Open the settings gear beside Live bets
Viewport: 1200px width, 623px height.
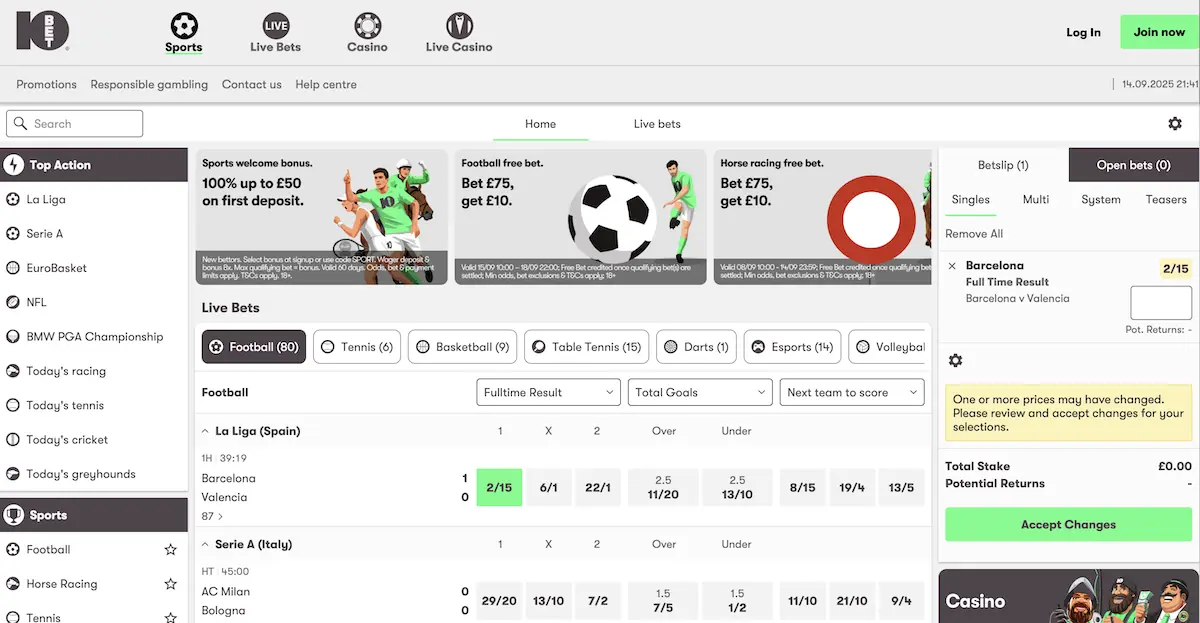coord(1175,124)
